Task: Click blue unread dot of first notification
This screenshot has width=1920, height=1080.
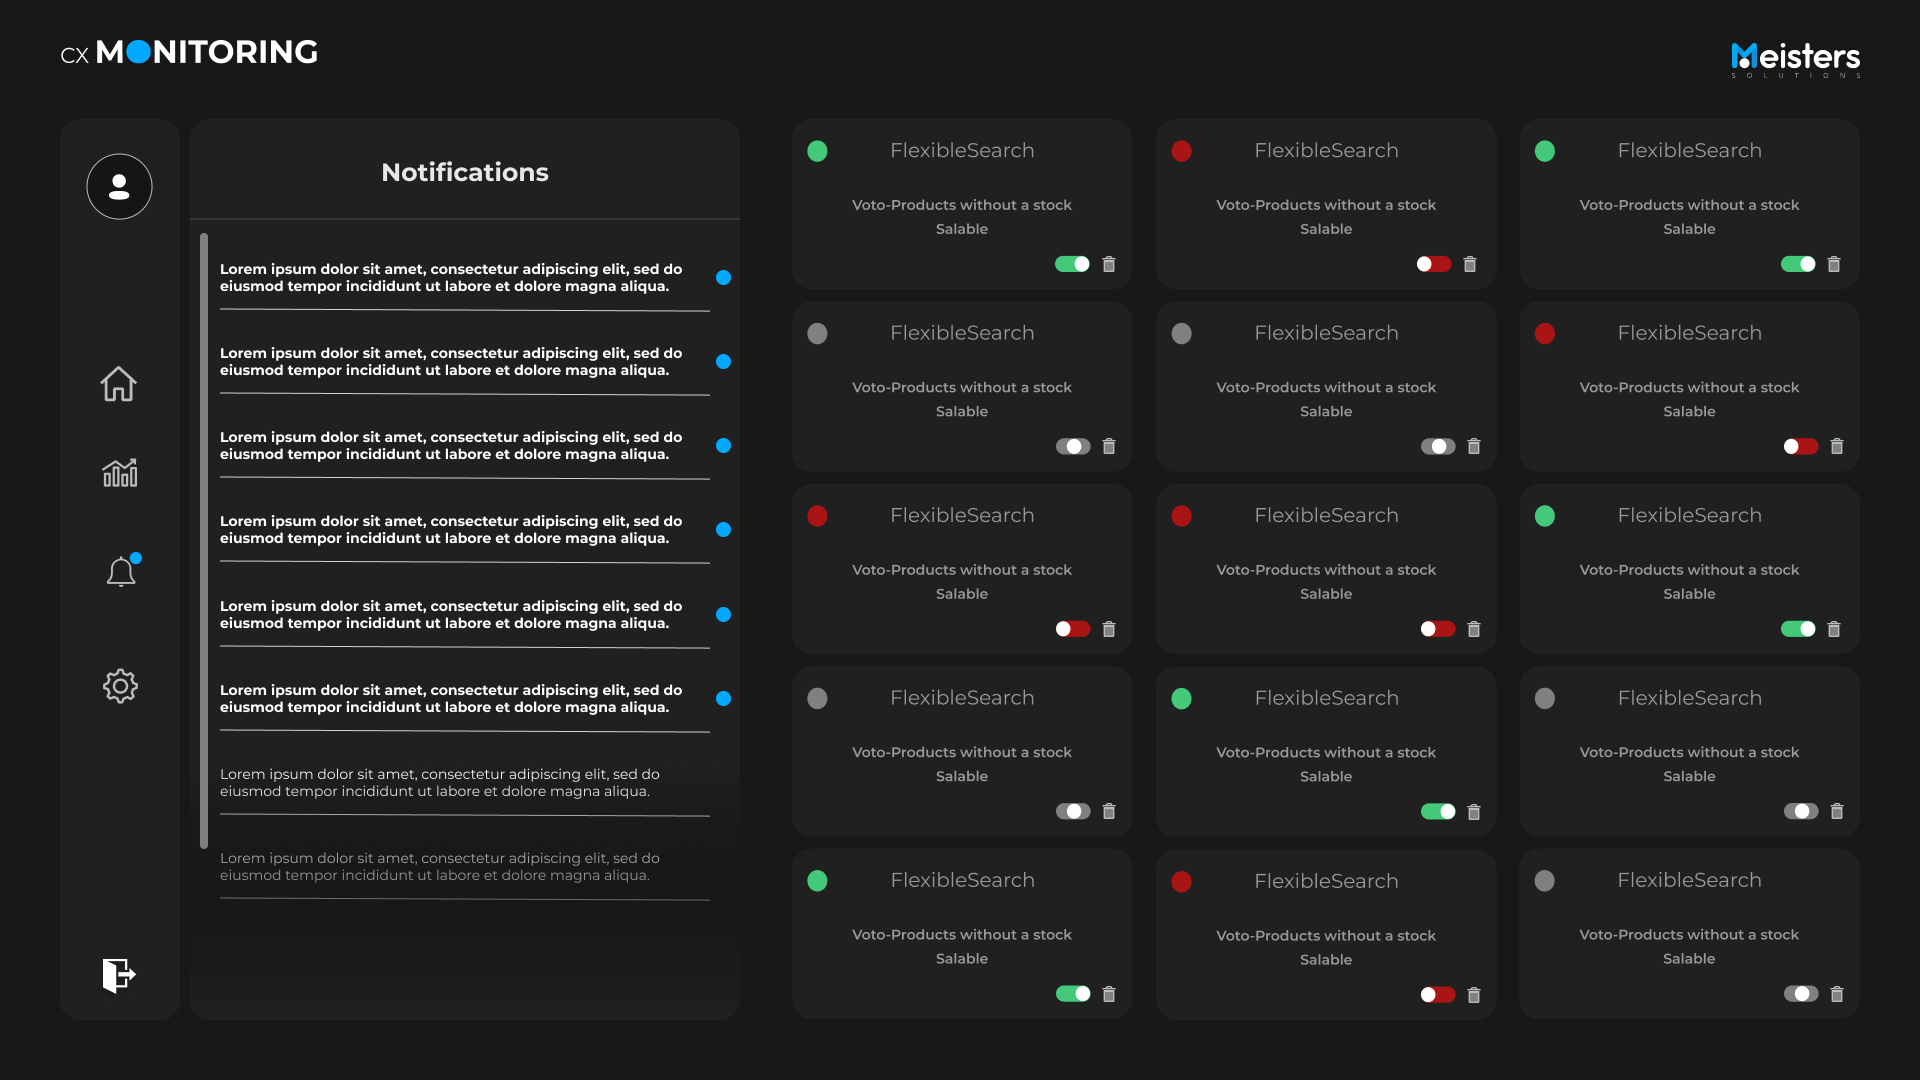Action: [724, 278]
